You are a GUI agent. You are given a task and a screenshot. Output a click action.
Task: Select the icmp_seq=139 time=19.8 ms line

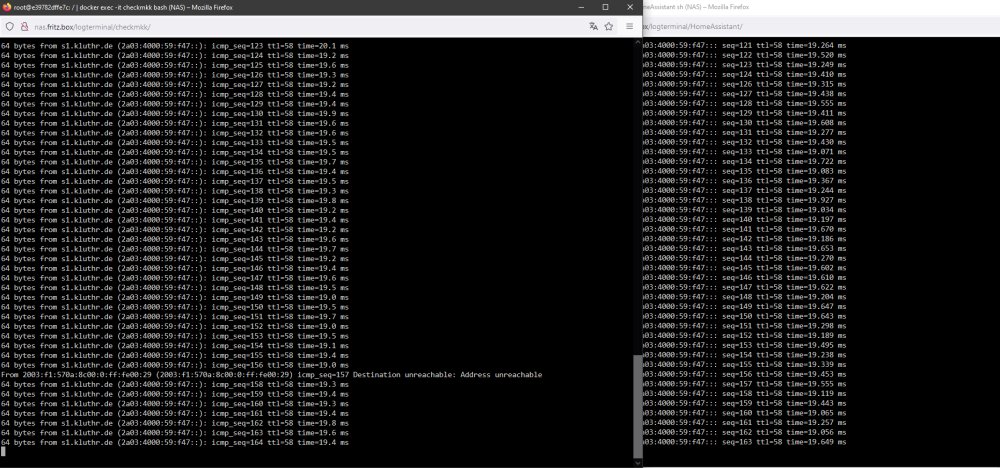point(175,201)
